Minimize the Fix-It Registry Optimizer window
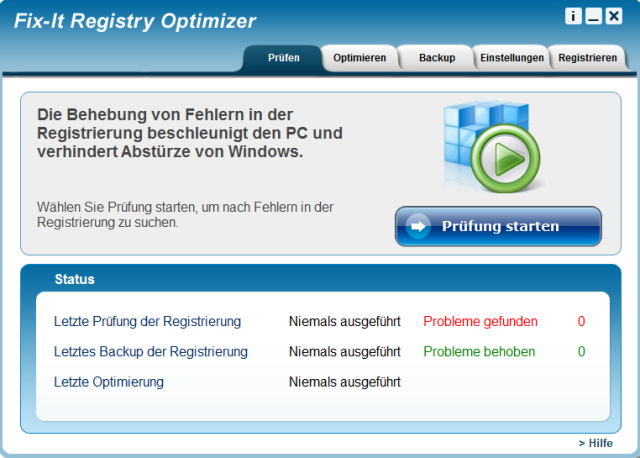This screenshot has width=640, height=458. coord(593,16)
